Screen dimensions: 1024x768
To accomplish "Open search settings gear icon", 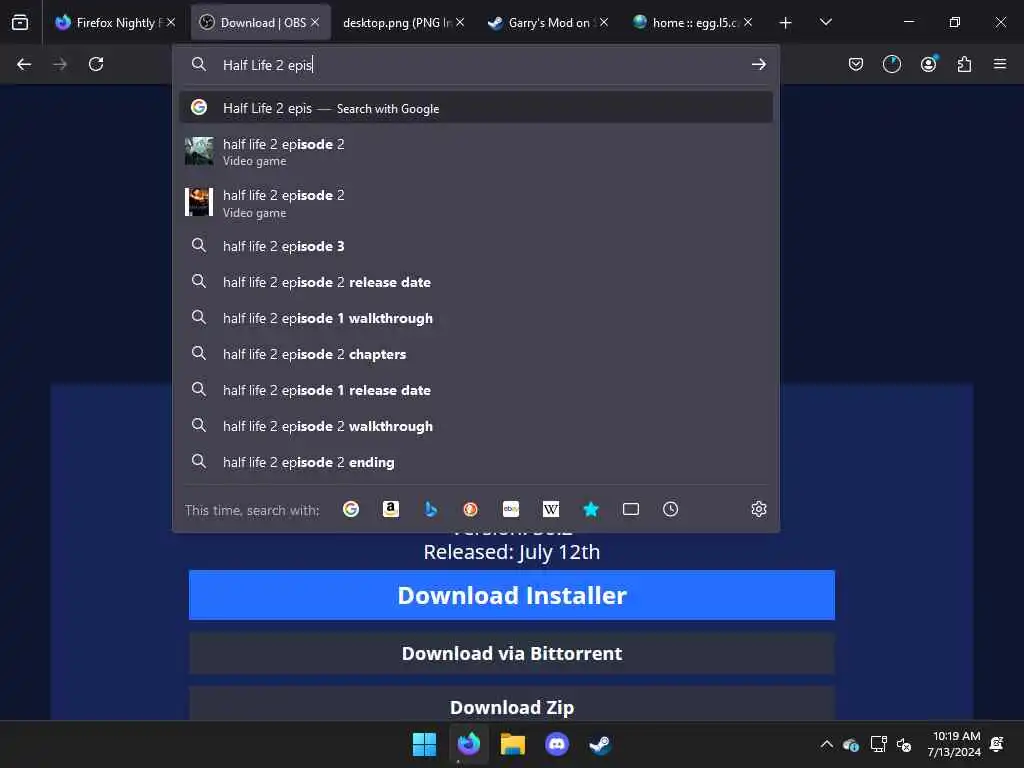I will pyautogui.click(x=758, y=509).
